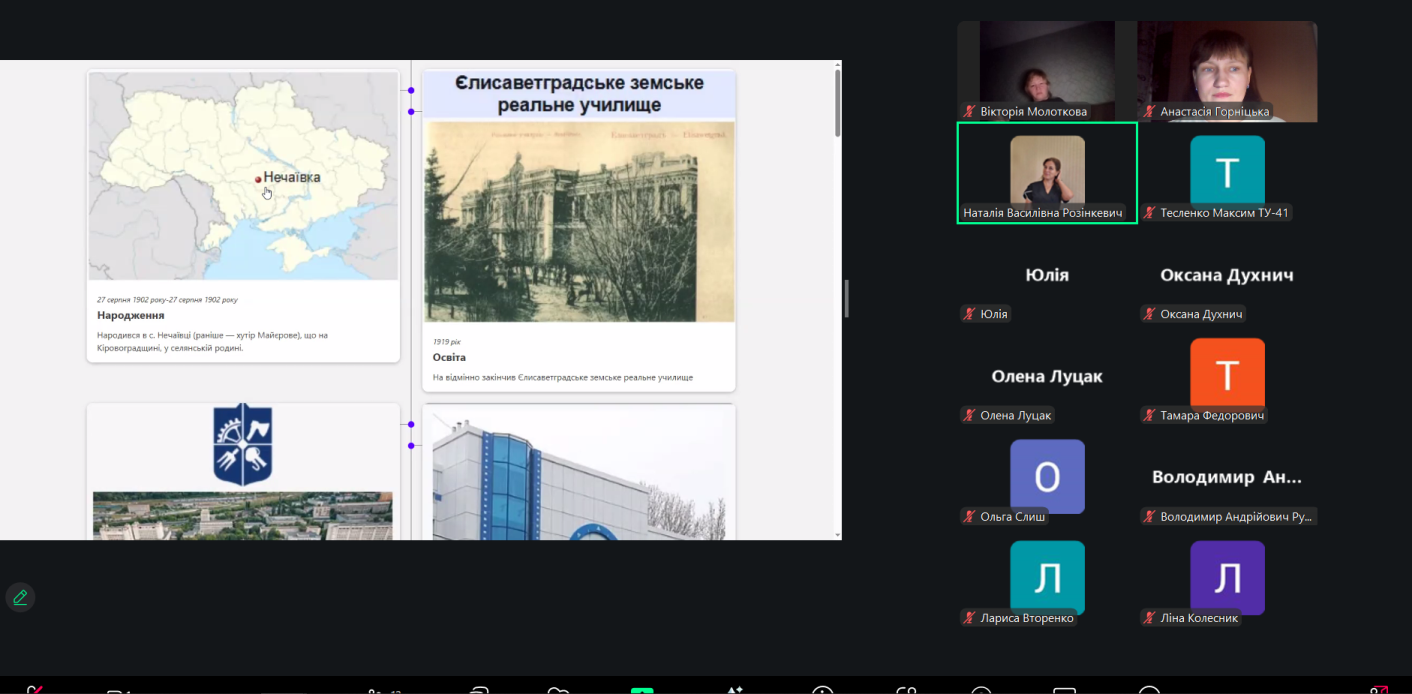This screenshot has height=694, width=1412.
Task: Click the divider handle beside shared screen
Action: [847, 299]
